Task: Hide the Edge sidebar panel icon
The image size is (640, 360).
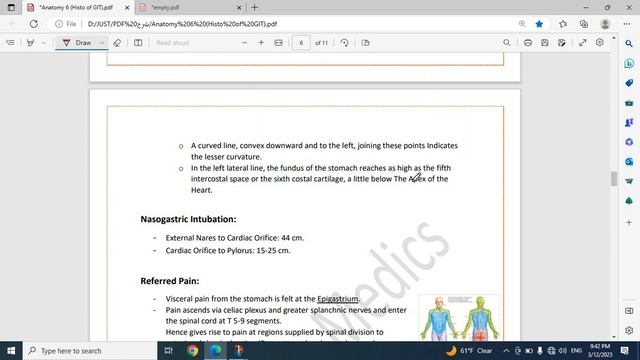Action: tap(629, 311)
